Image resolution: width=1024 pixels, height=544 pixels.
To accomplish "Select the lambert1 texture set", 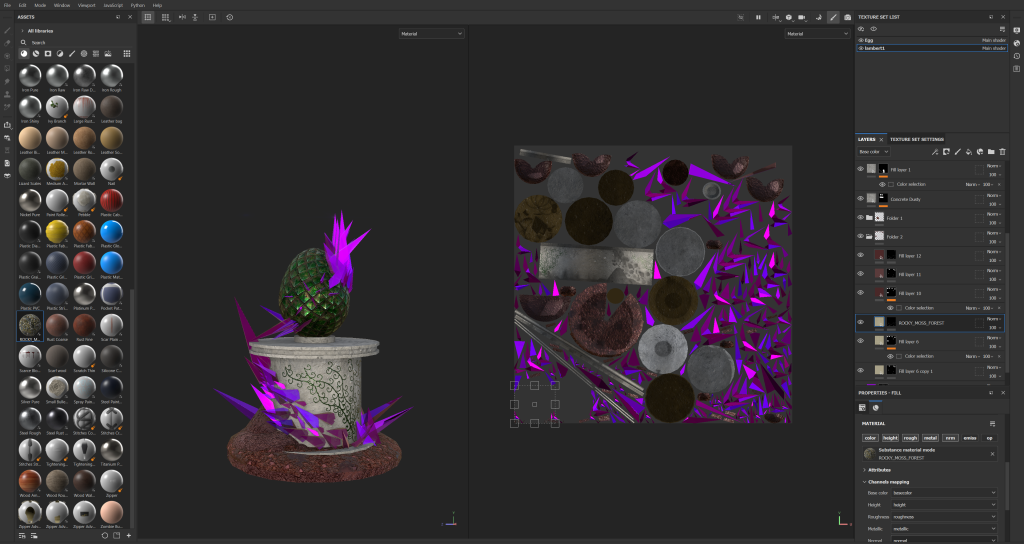I will coord(875,48).
